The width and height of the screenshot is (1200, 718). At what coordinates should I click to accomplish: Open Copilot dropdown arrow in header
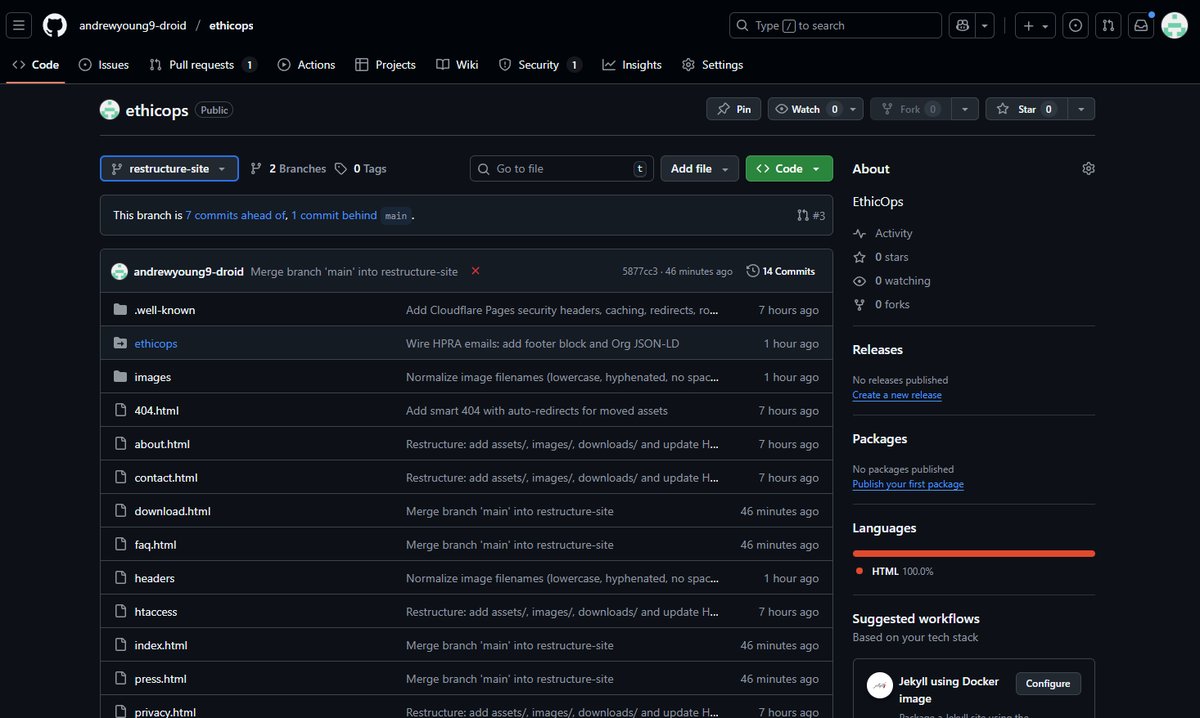pyautogui.click(x=986, y=25)
